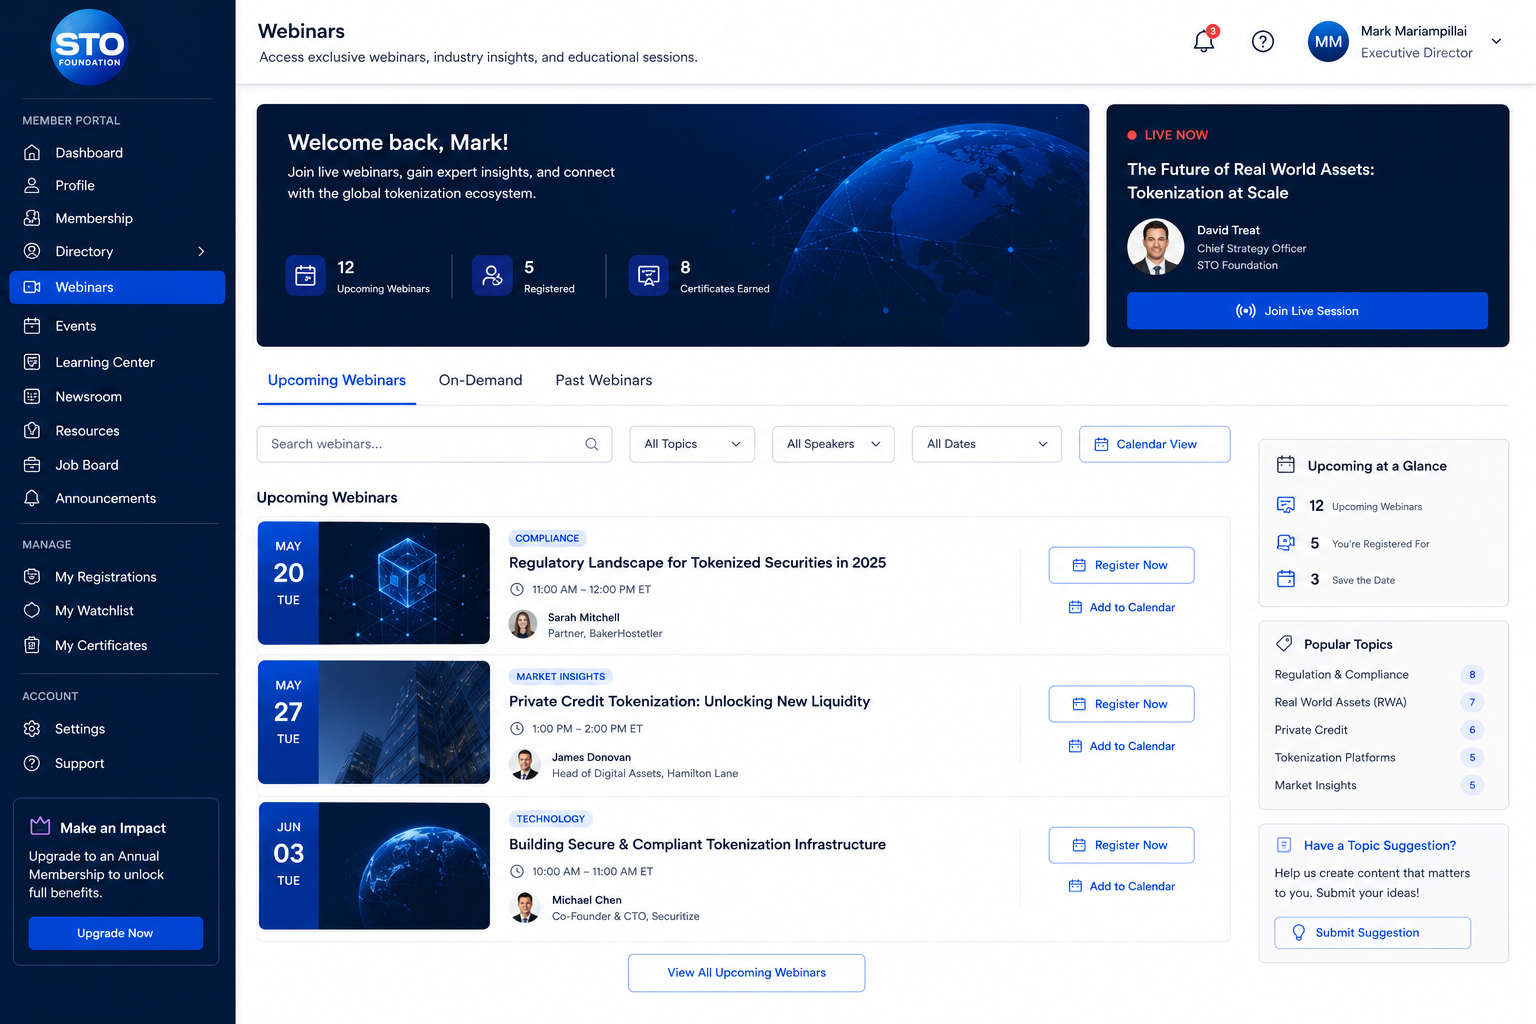Click the My Watchlist icon

coord(32,610)
